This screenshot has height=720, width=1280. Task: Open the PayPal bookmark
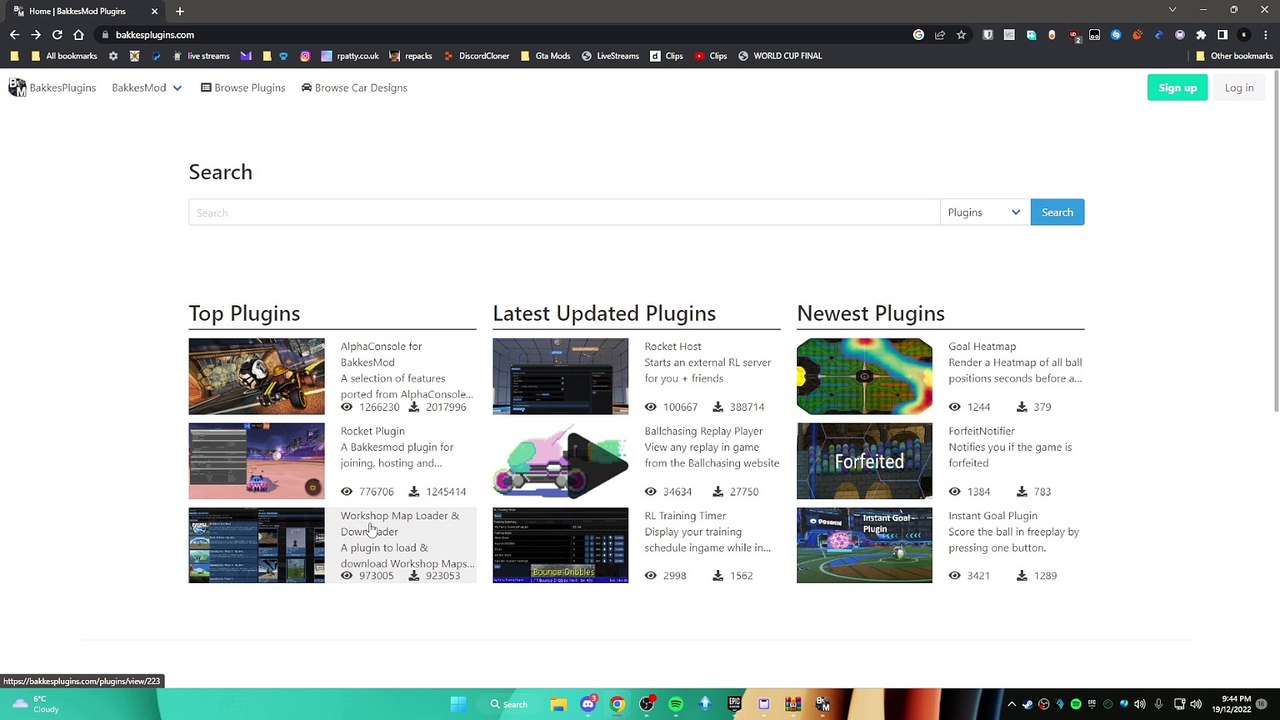pos(156,56)
